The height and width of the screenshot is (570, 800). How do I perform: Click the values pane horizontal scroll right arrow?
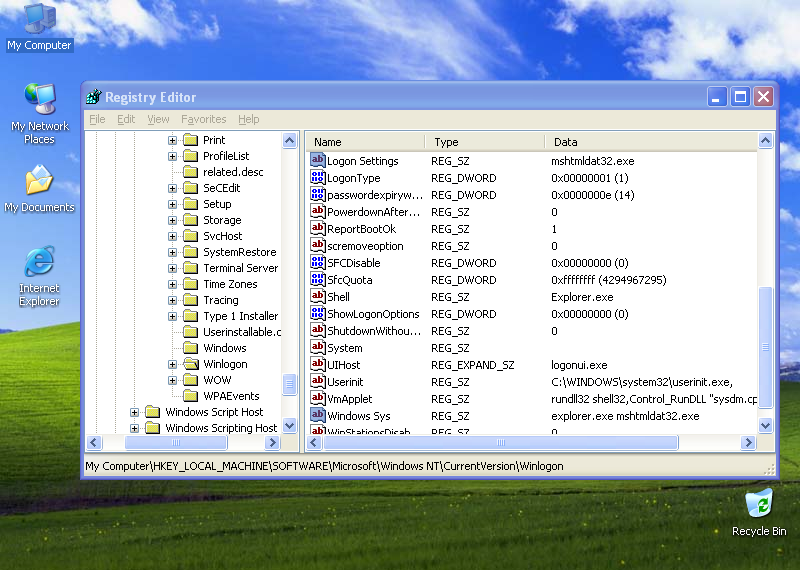click(x=749, y=442)
